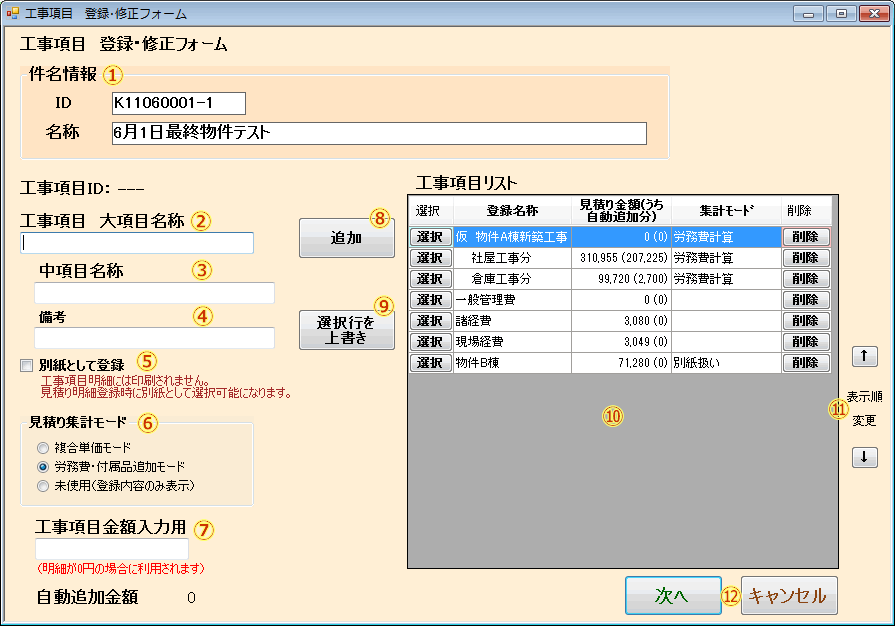
Task: Click the 工事項目金額入力用 amount field
Action: tap(112, 549)
